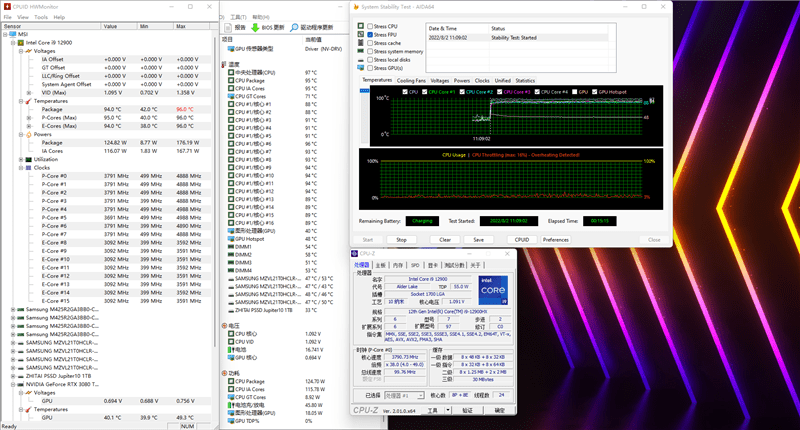800x430 pixels.
Task: Open the View menu in HWMonitor
Action: coord(23,17)
